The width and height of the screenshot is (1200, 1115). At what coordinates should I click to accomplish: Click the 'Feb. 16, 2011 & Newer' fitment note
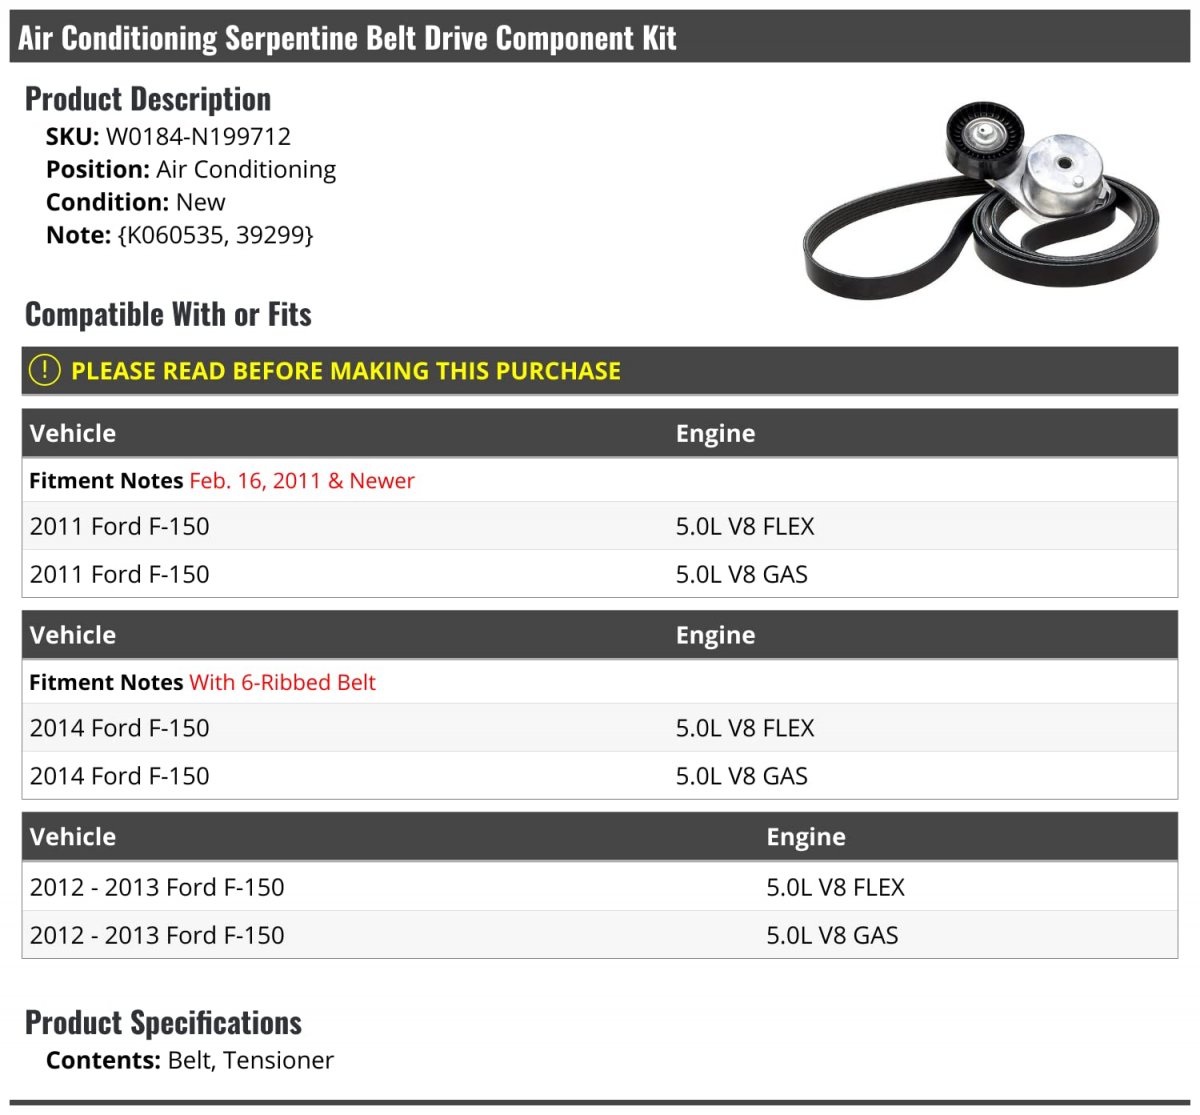click(301, 481)
